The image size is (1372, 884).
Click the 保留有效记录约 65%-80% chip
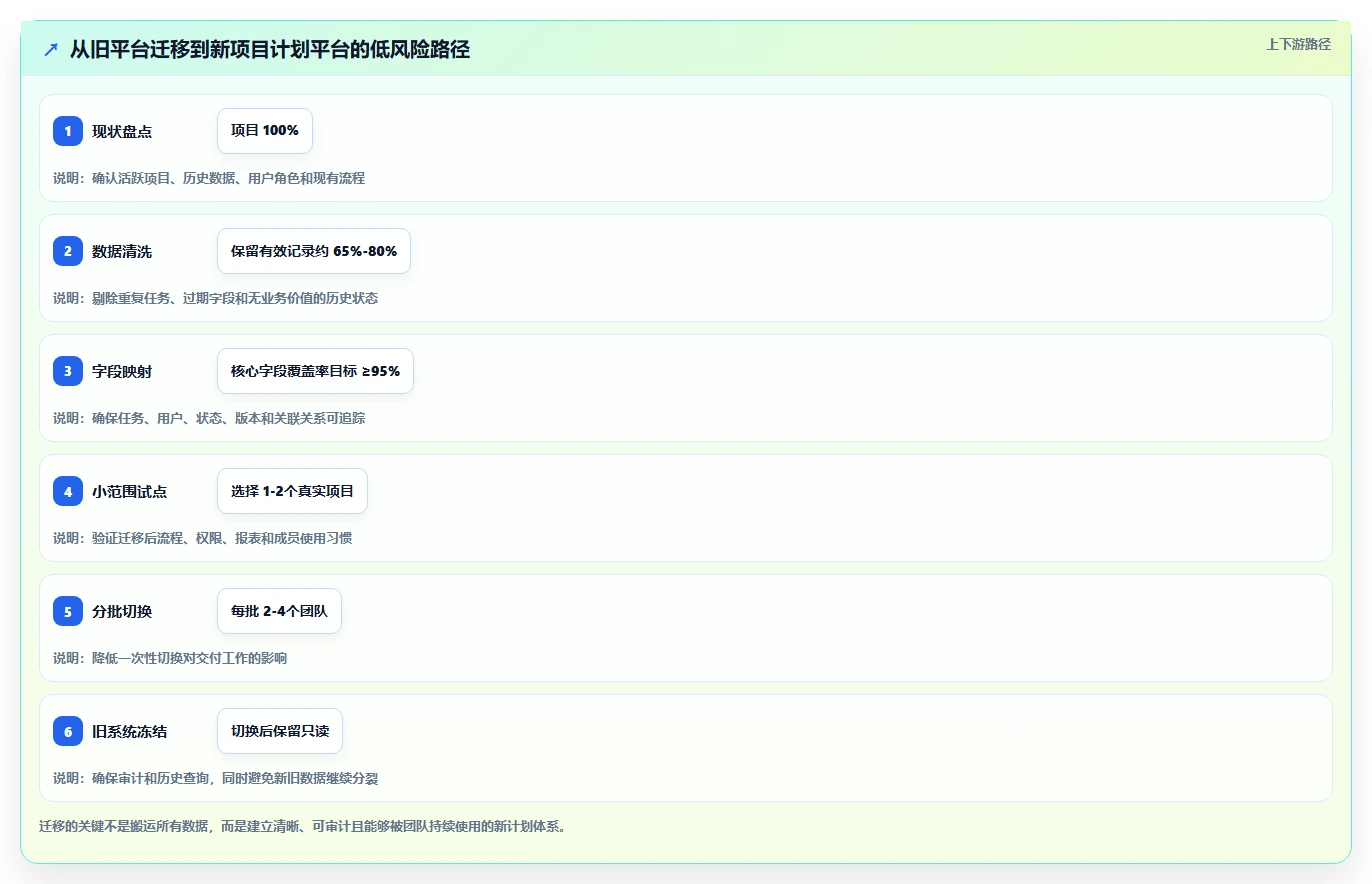(x=314, y=251)
